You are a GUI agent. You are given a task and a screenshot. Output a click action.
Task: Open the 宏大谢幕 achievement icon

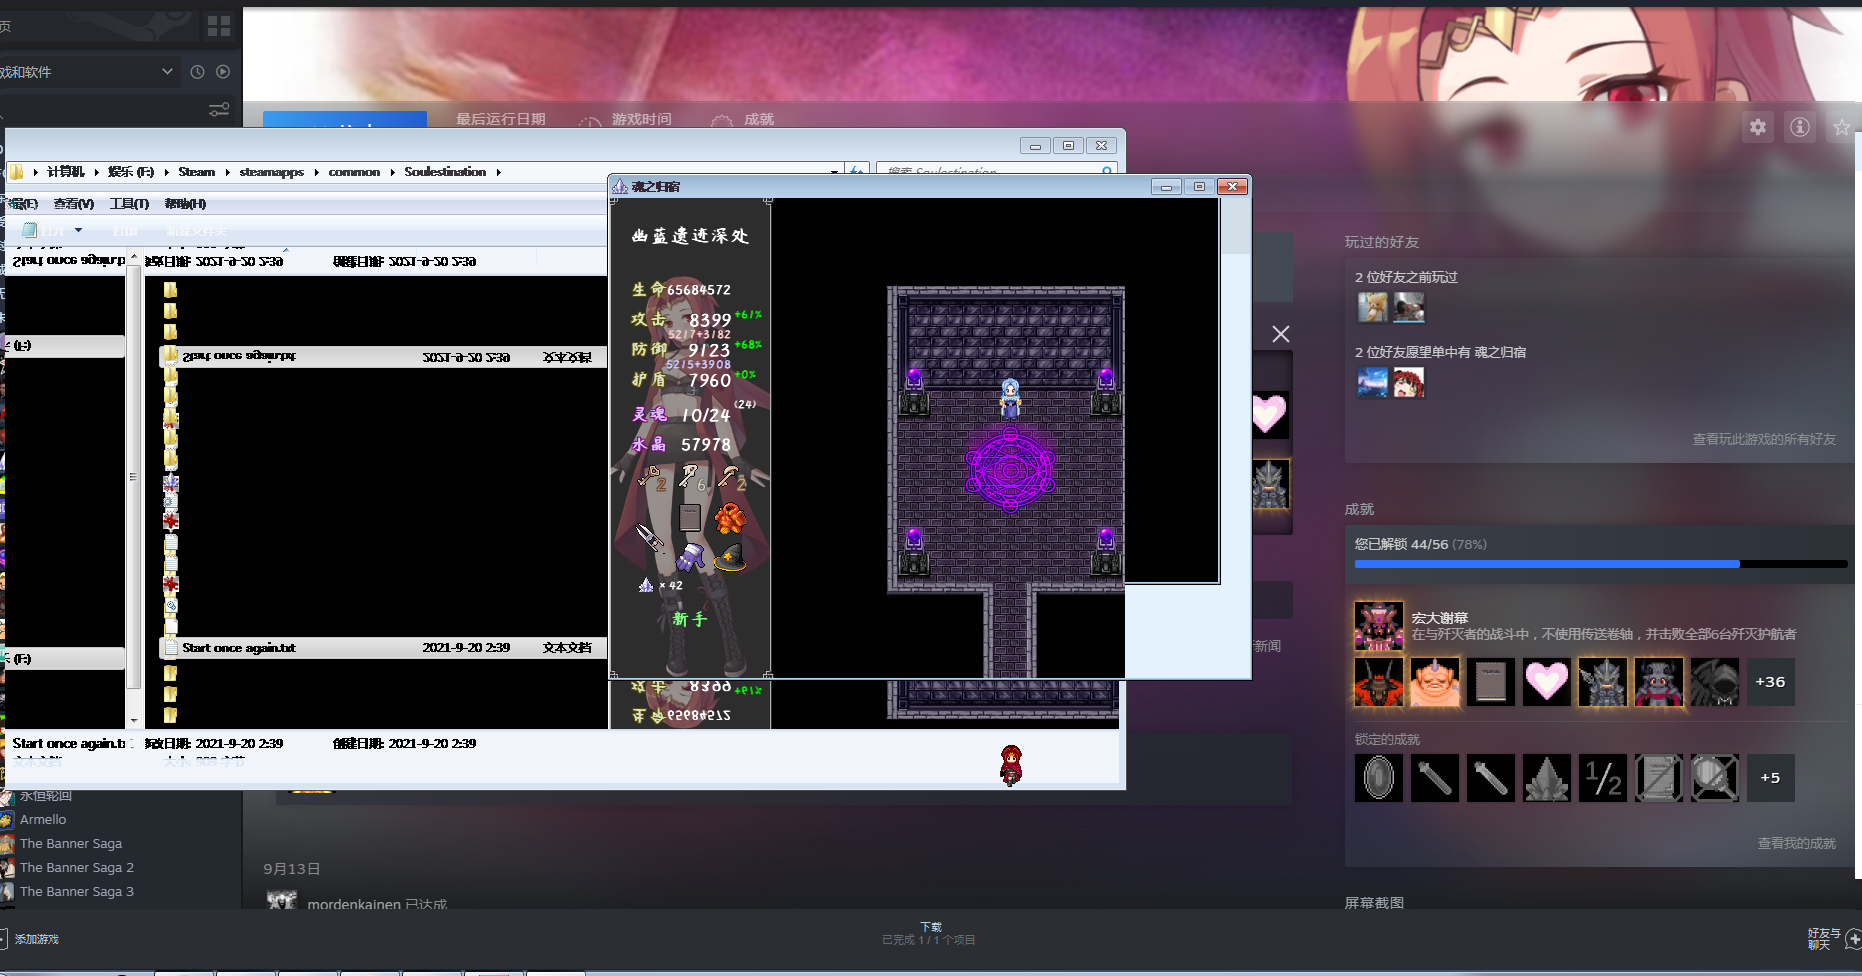1379,626
